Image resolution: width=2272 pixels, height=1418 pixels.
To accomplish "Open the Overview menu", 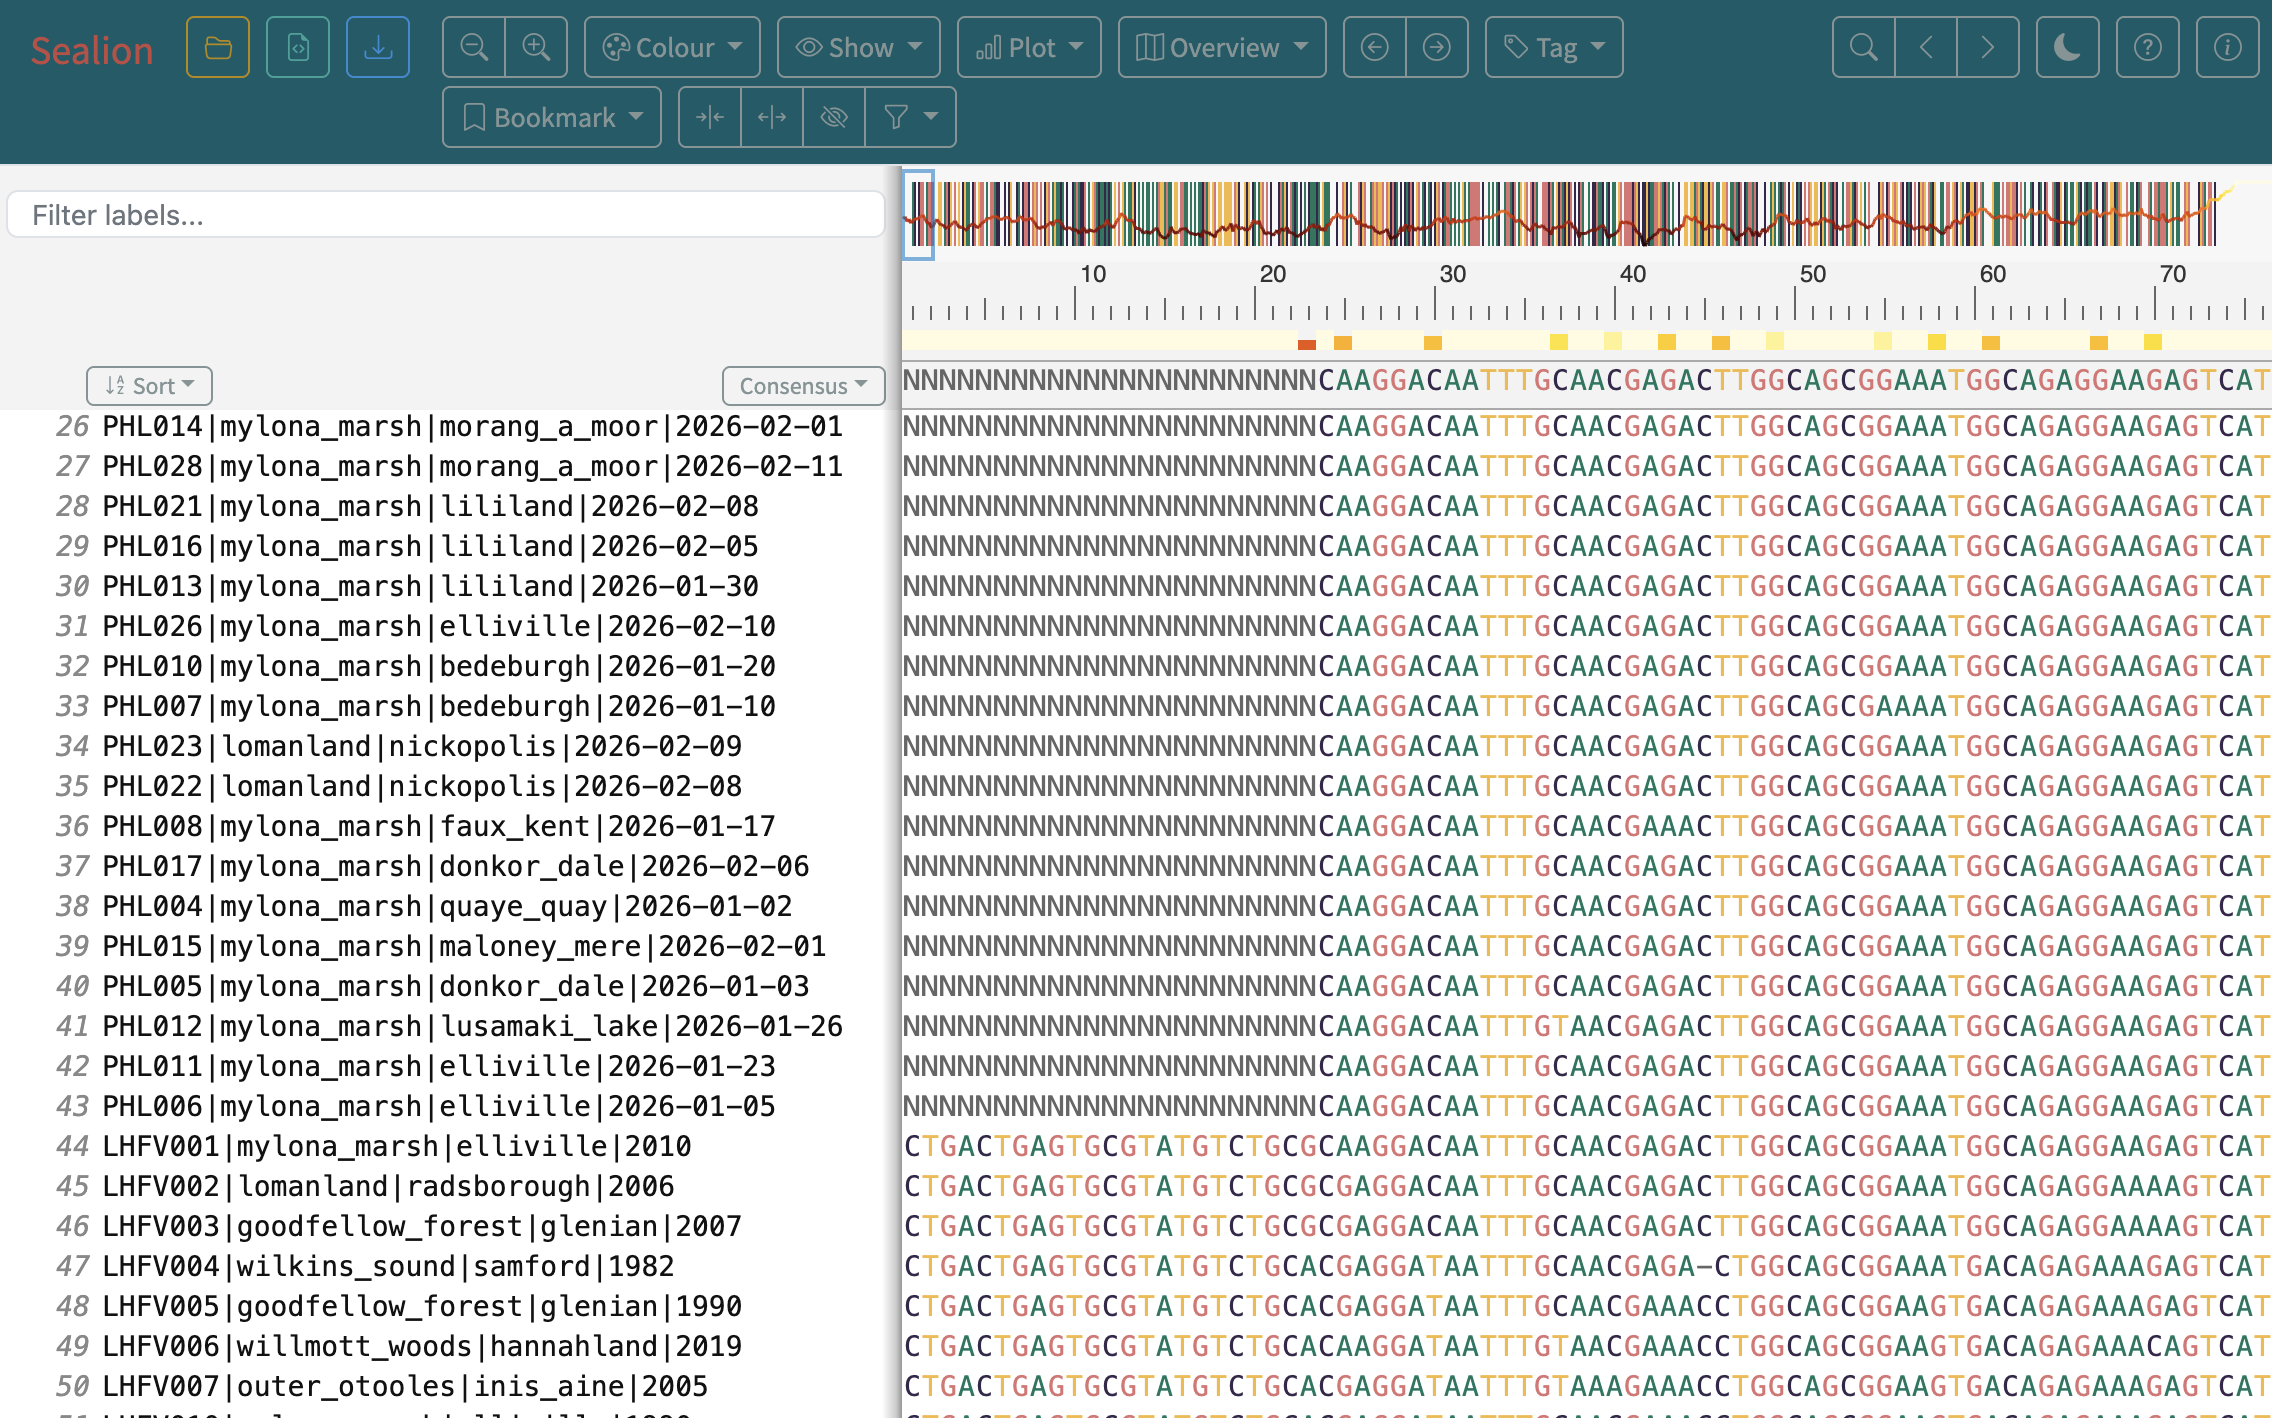I will coord(1222,47).
